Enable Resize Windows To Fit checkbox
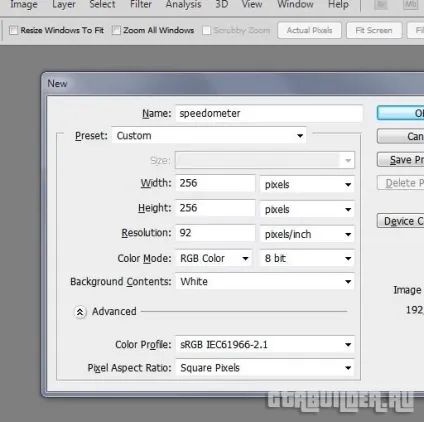This screenshot has height=422, width=424. (13, 30)
